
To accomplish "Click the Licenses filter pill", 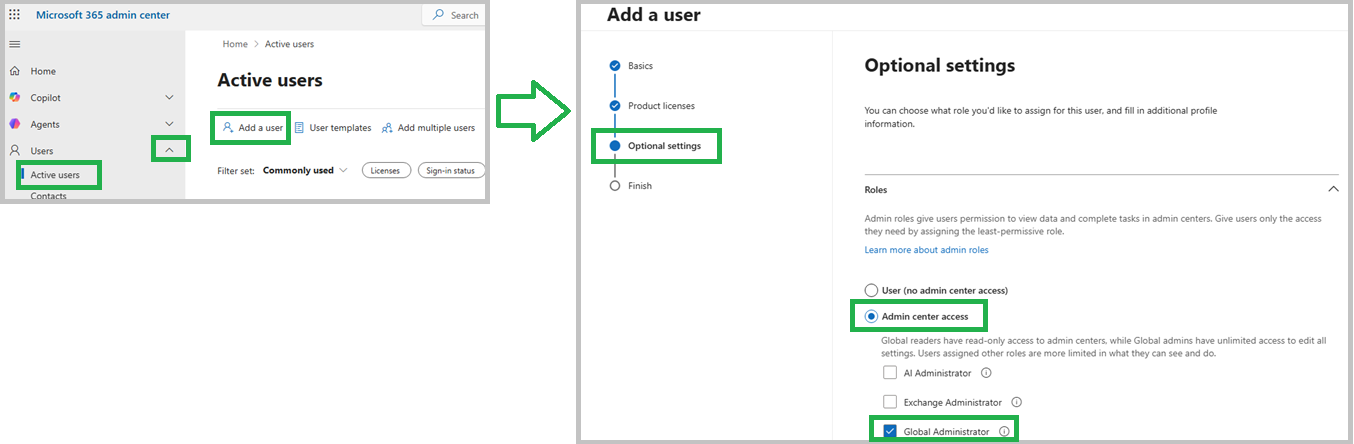I will click(x=385, y=171).
